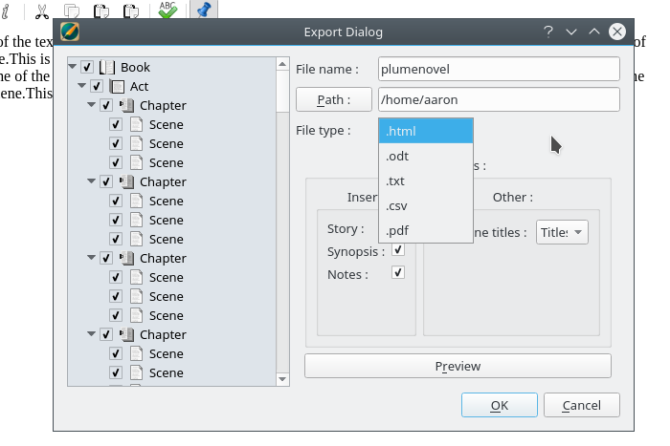
Task: Choose .html file type
Action: click(426, 131)
